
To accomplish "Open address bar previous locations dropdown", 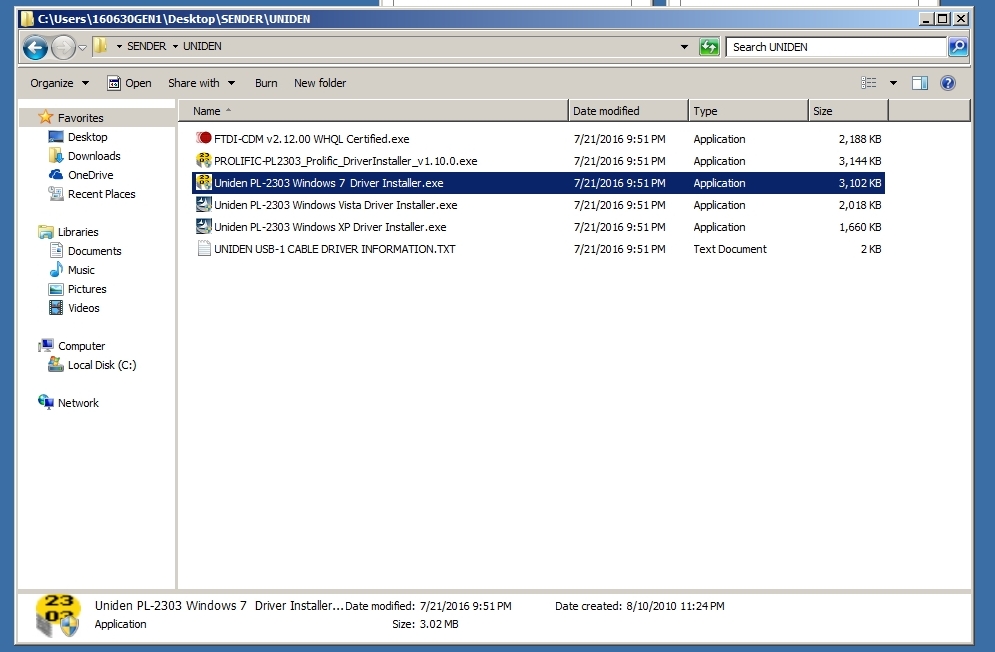I will pyautogui.click(x=684, y=47).
